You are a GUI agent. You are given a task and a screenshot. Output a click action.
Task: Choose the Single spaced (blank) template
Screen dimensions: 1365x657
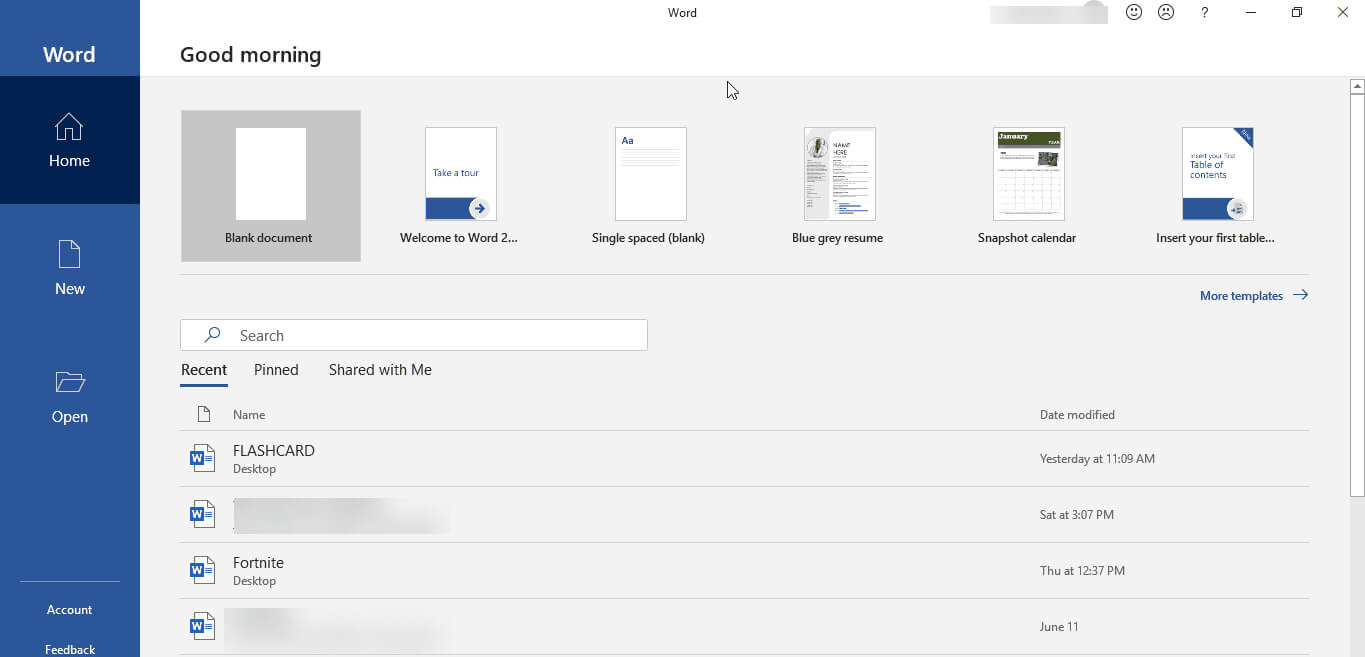click(x=649, y=186)
